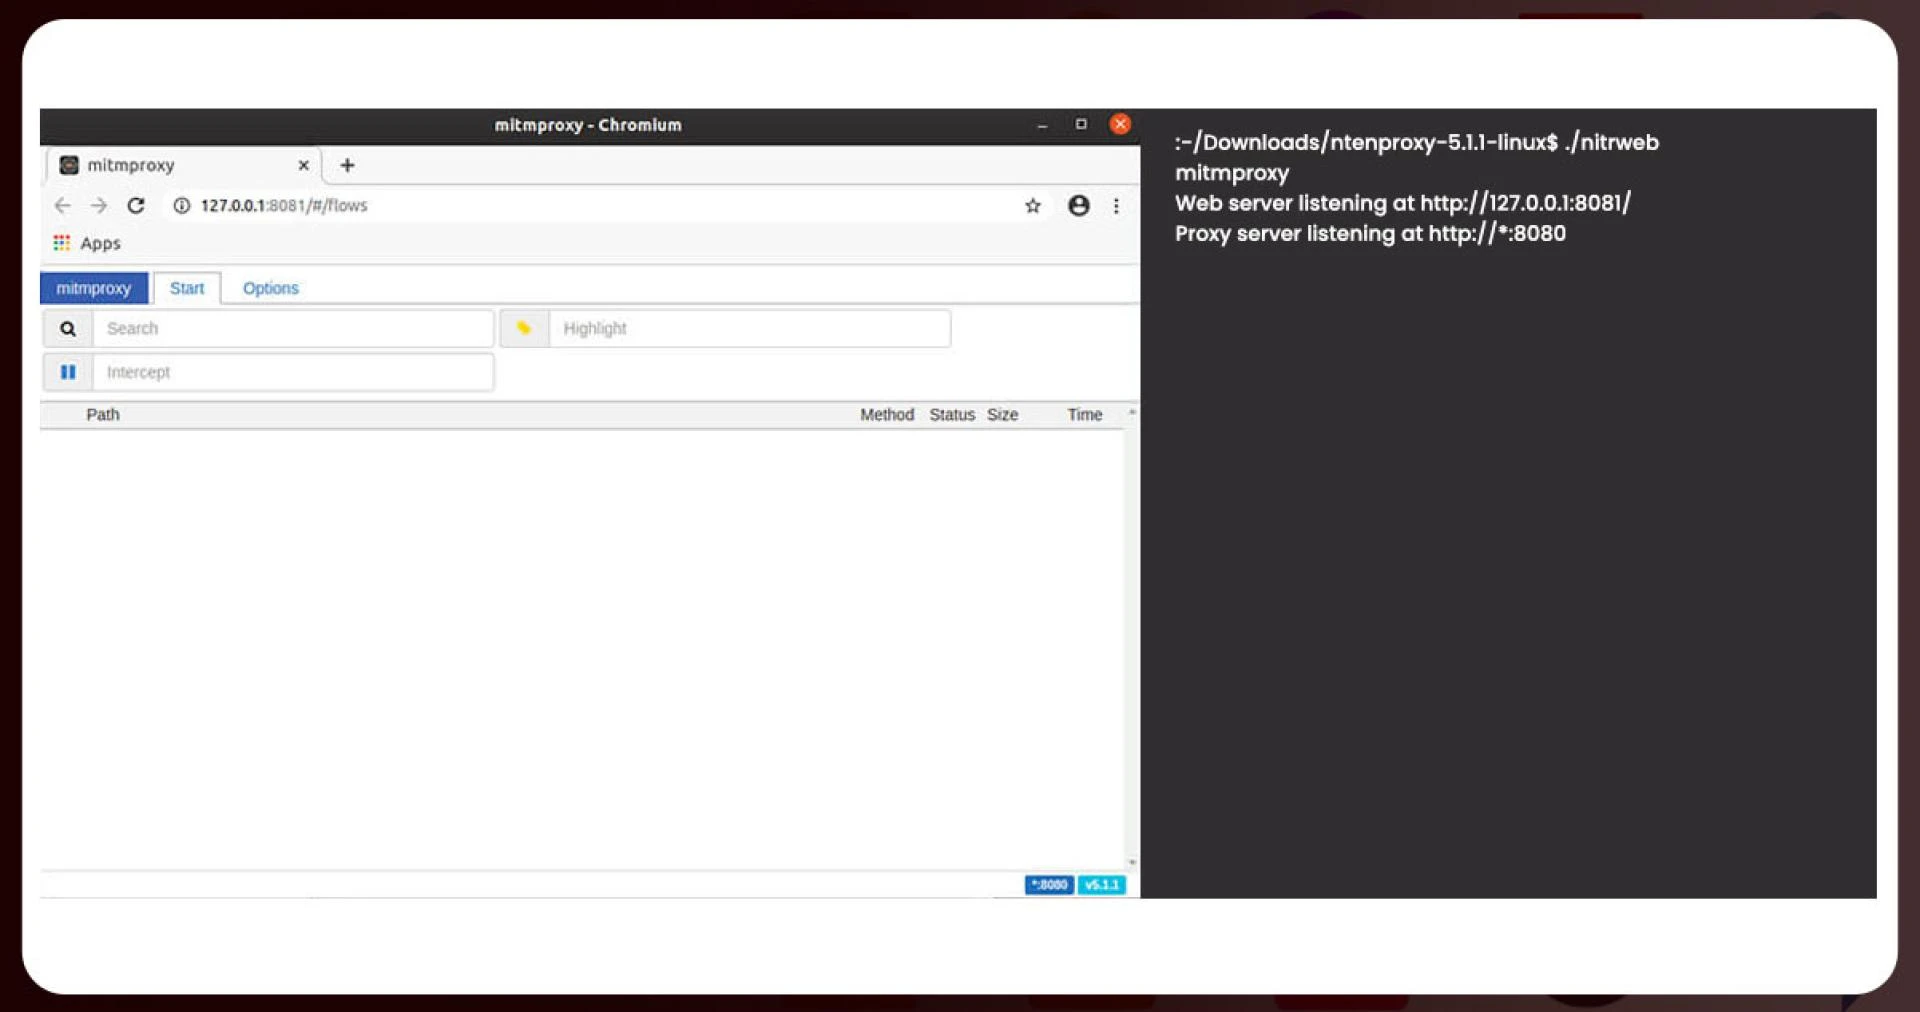Sort flows by the Path column
This screenshot has width=1920, height=1012.
click(x=103, y=415)
